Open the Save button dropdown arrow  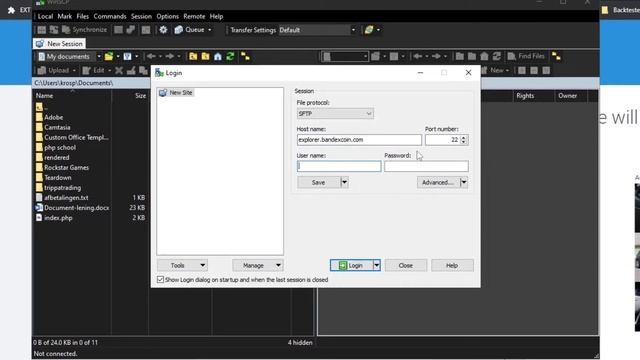(x=344, y=182)
